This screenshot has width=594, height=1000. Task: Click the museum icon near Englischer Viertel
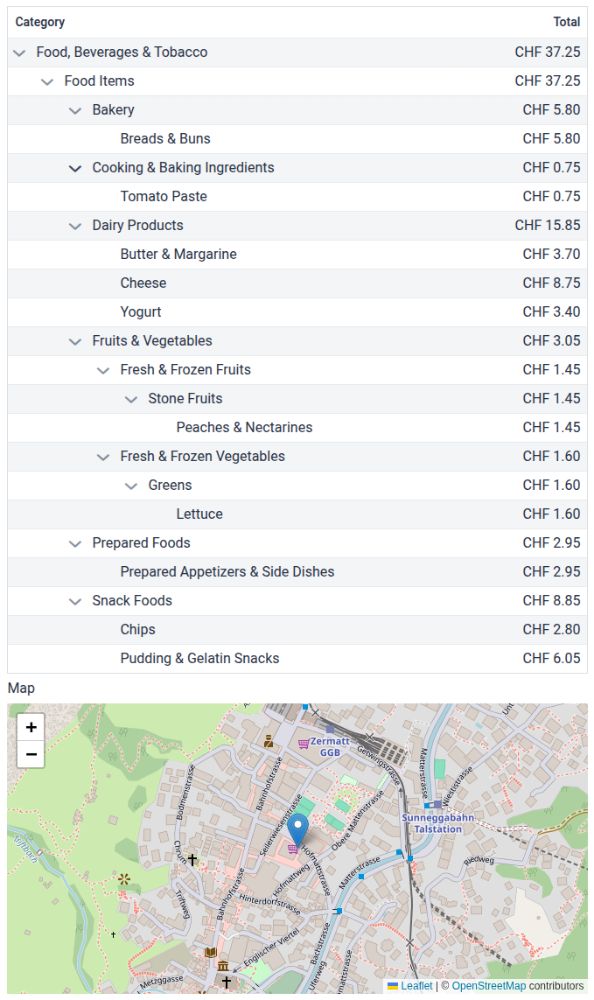pyautogui.click(x=223, y=966)
